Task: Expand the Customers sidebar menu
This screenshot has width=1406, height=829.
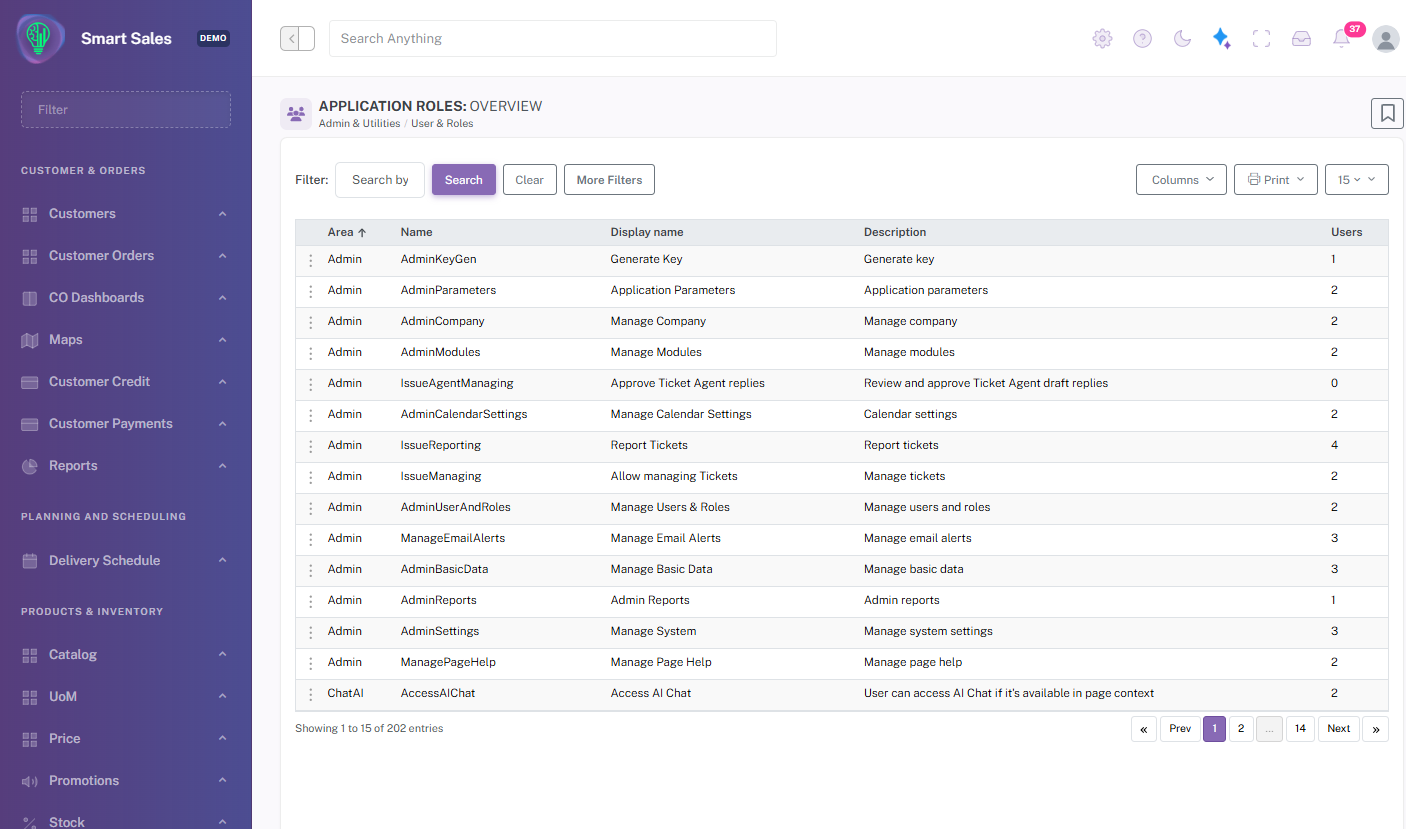Action: [125, 214]
